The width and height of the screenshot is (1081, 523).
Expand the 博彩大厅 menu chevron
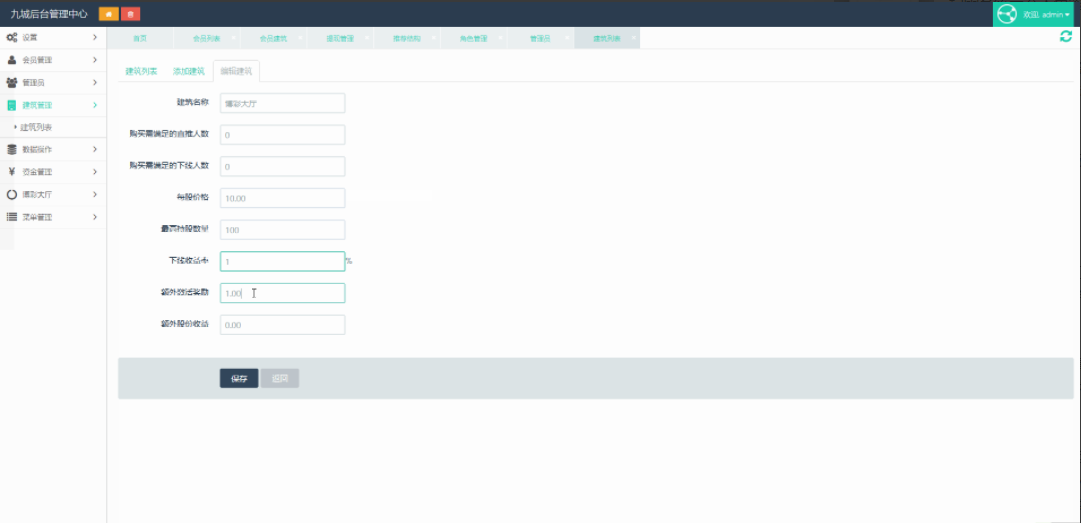pyautogui.click(x=95, y=194)
